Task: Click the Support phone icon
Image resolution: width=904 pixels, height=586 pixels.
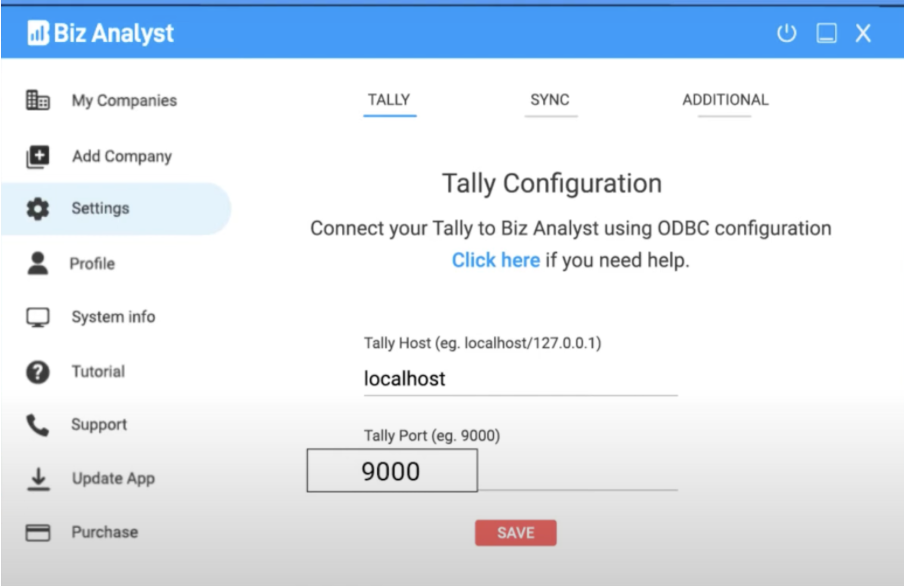Action: 37,425
